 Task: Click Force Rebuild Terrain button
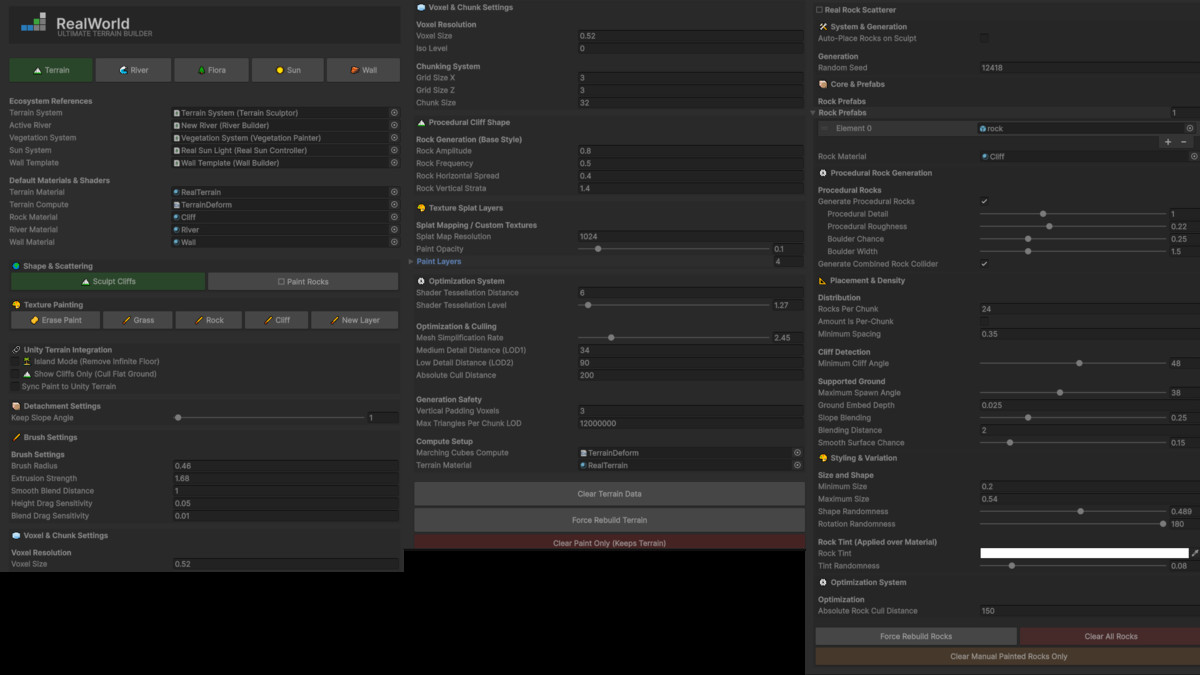pos(609,520)
